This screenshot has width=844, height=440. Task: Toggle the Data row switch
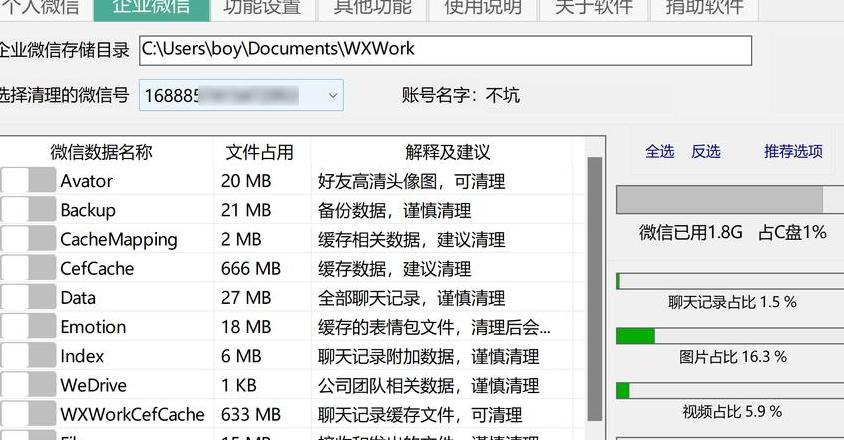point(28,297)
